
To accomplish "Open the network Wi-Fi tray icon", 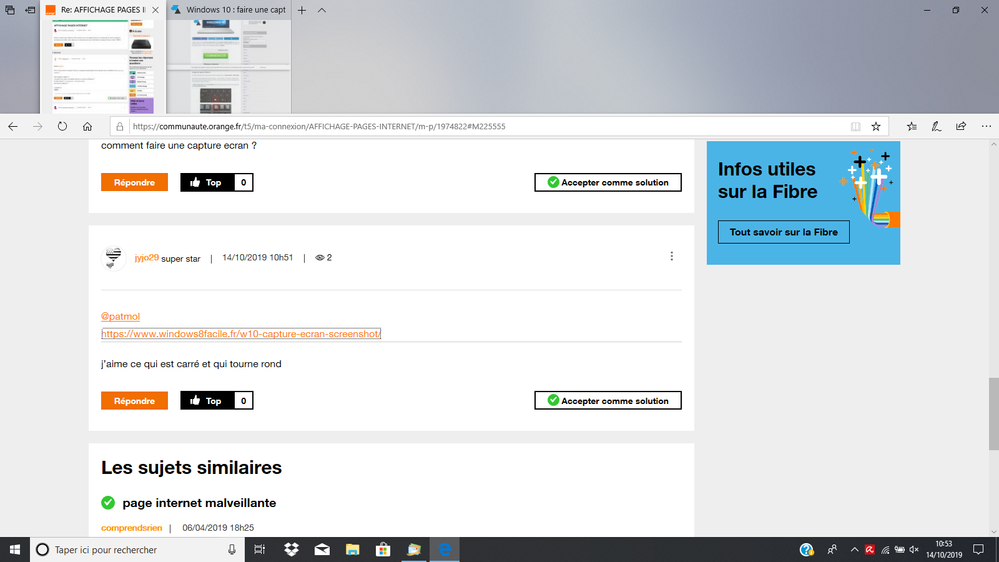I will (x=885, y=549).
